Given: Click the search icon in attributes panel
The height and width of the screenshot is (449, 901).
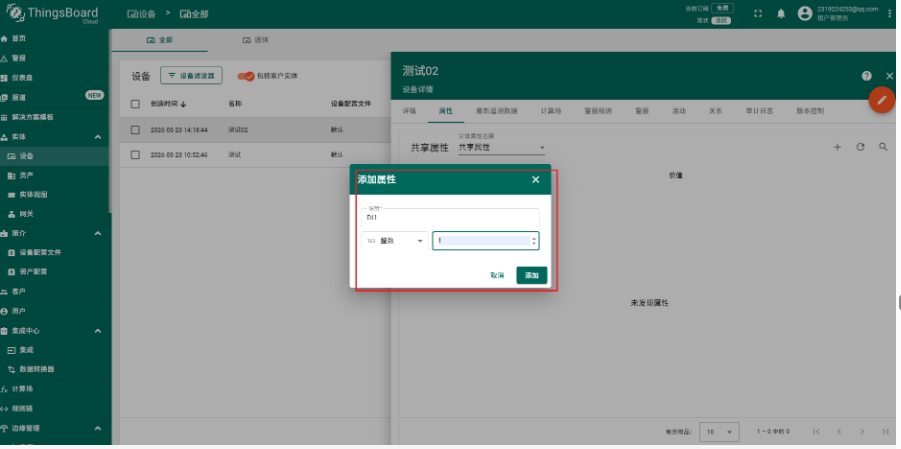Looking at the screenshot, I should coord(883,147).
